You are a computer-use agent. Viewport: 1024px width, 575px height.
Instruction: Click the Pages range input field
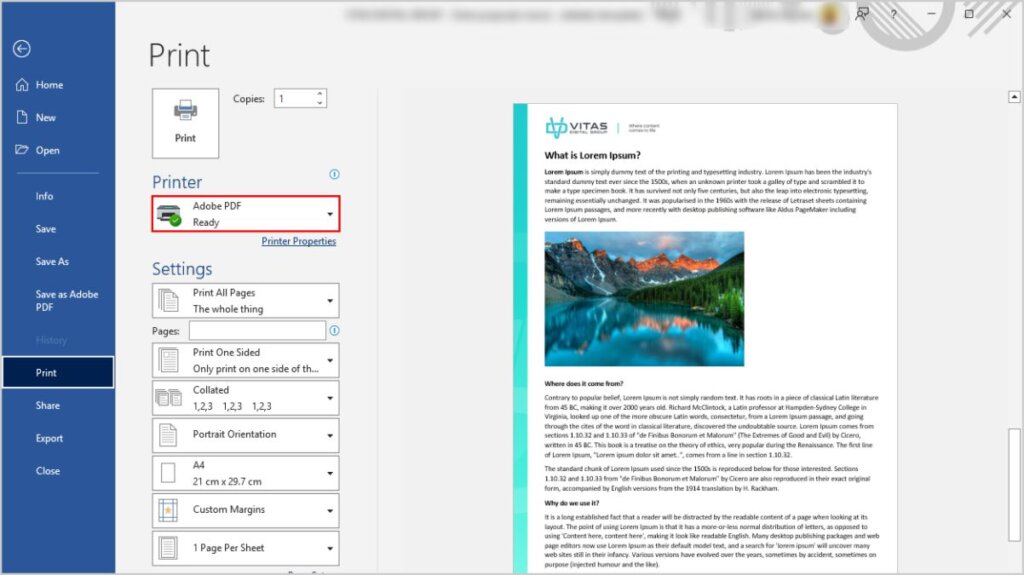[257, 331]
